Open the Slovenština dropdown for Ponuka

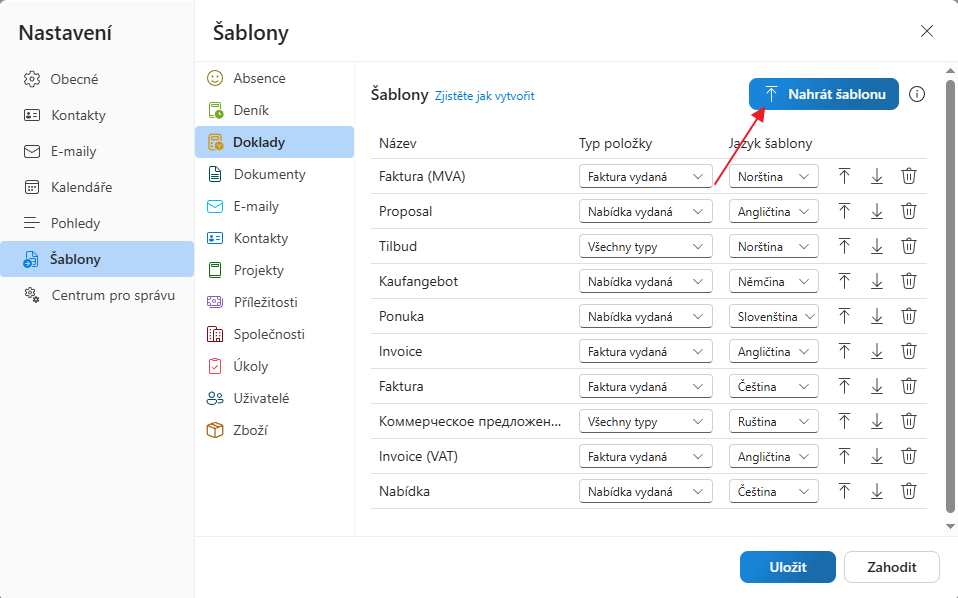(x=772, y=316)
